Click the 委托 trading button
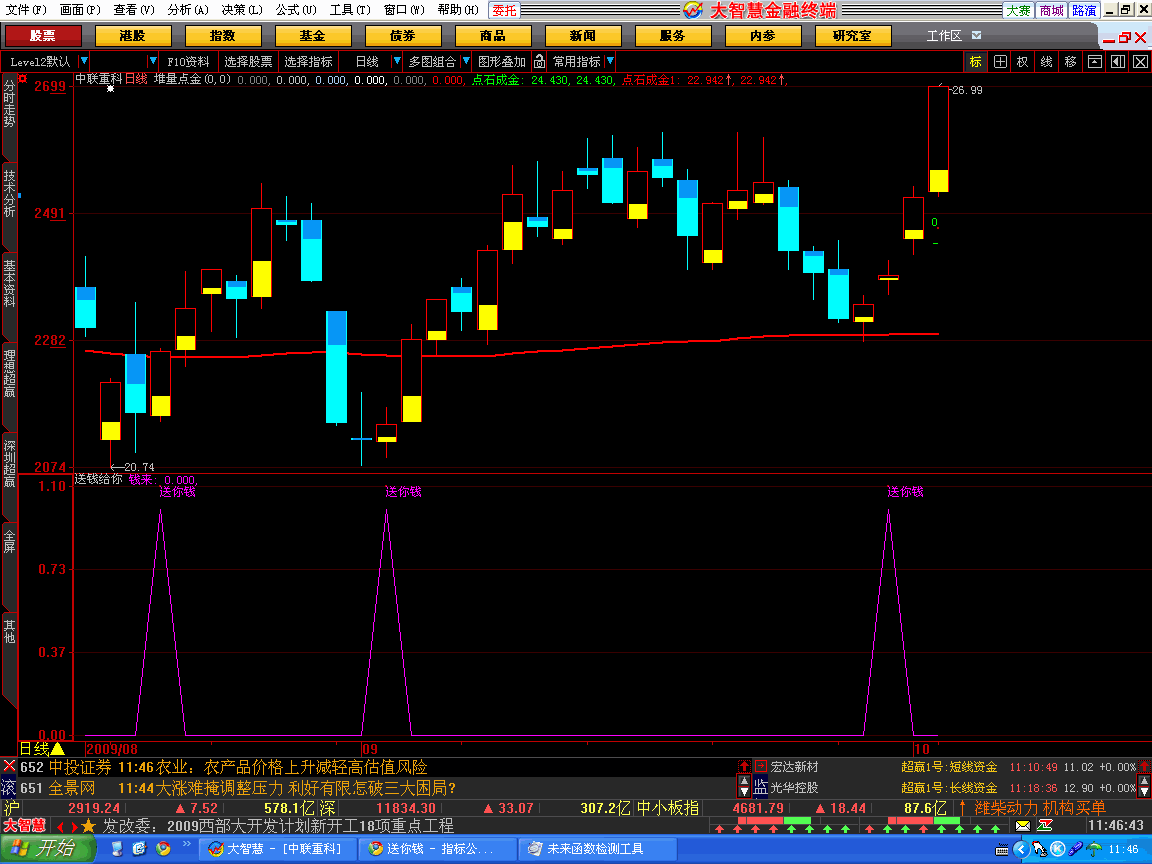The image size is (1152, 864). coord(504,10)
